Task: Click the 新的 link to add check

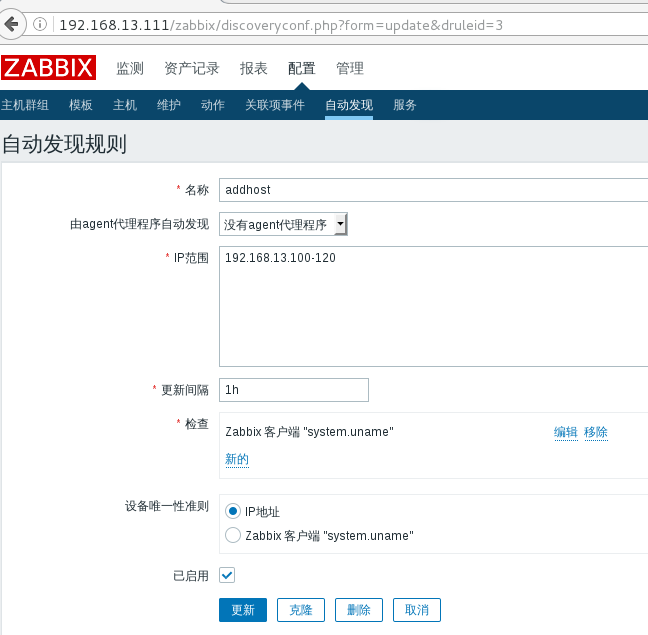Action: [x=237, y=459]
